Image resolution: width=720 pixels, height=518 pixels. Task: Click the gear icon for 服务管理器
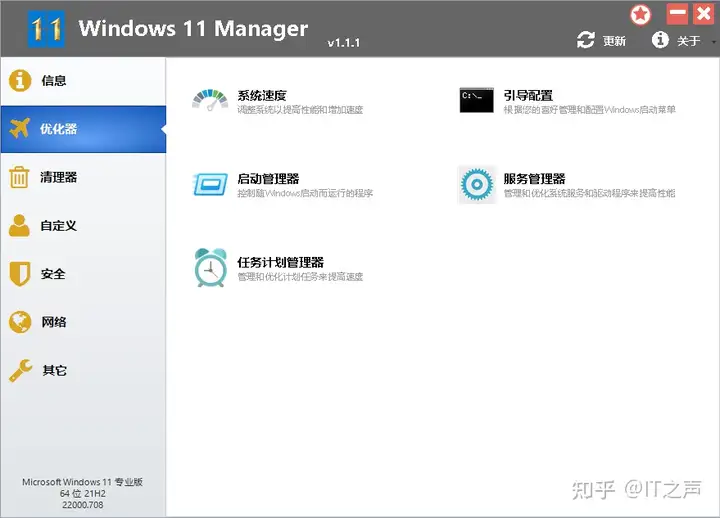point(477,185)
